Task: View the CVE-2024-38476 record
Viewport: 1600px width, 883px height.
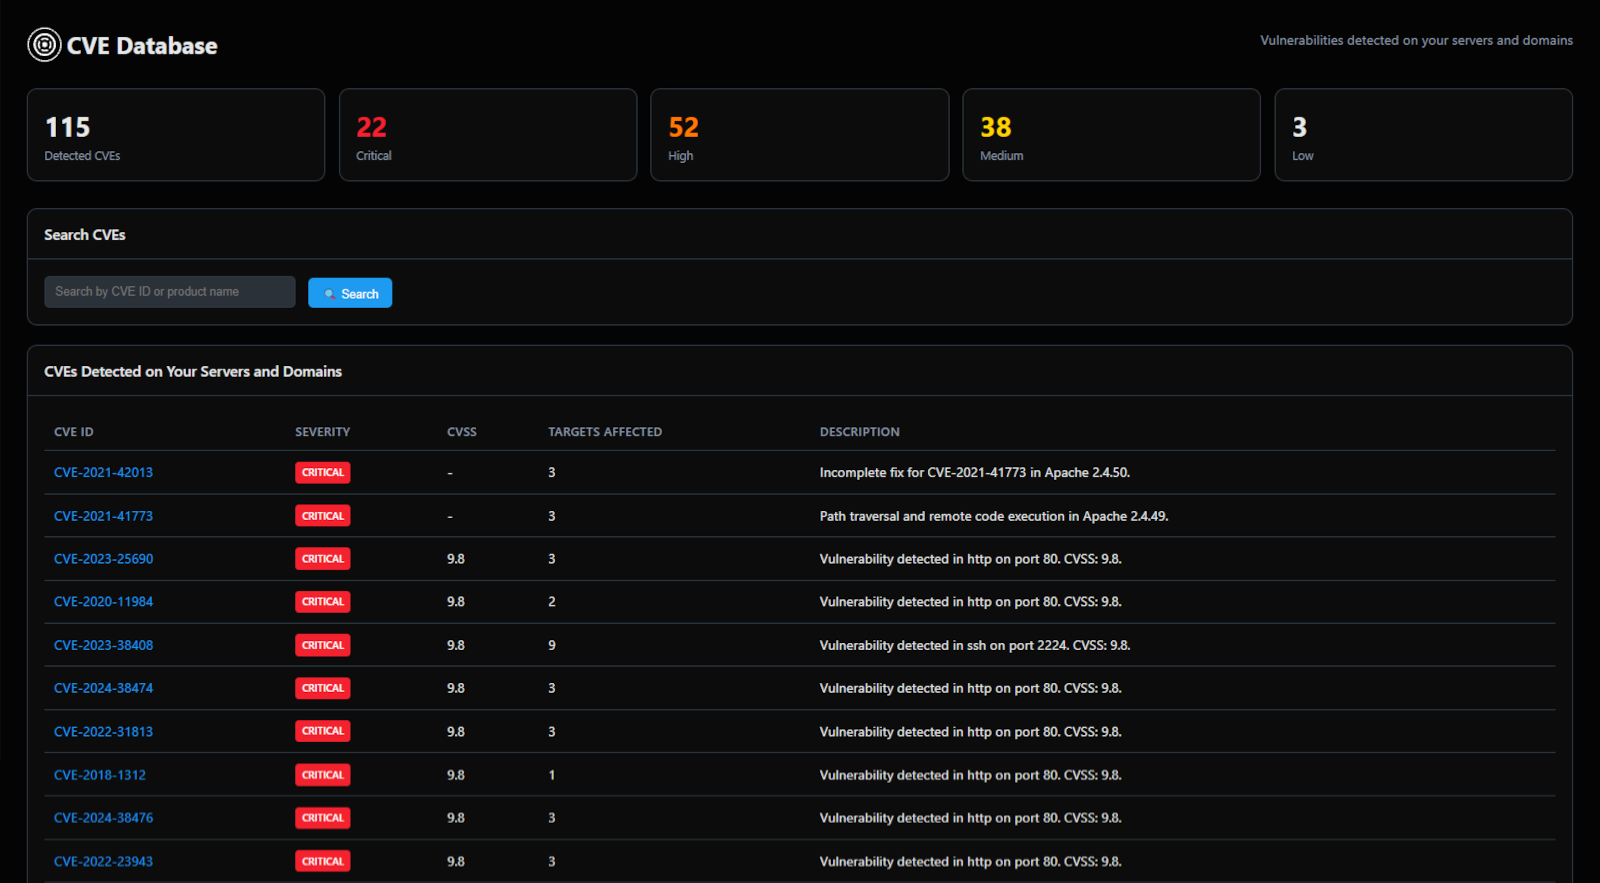Action: coord(103,818)
